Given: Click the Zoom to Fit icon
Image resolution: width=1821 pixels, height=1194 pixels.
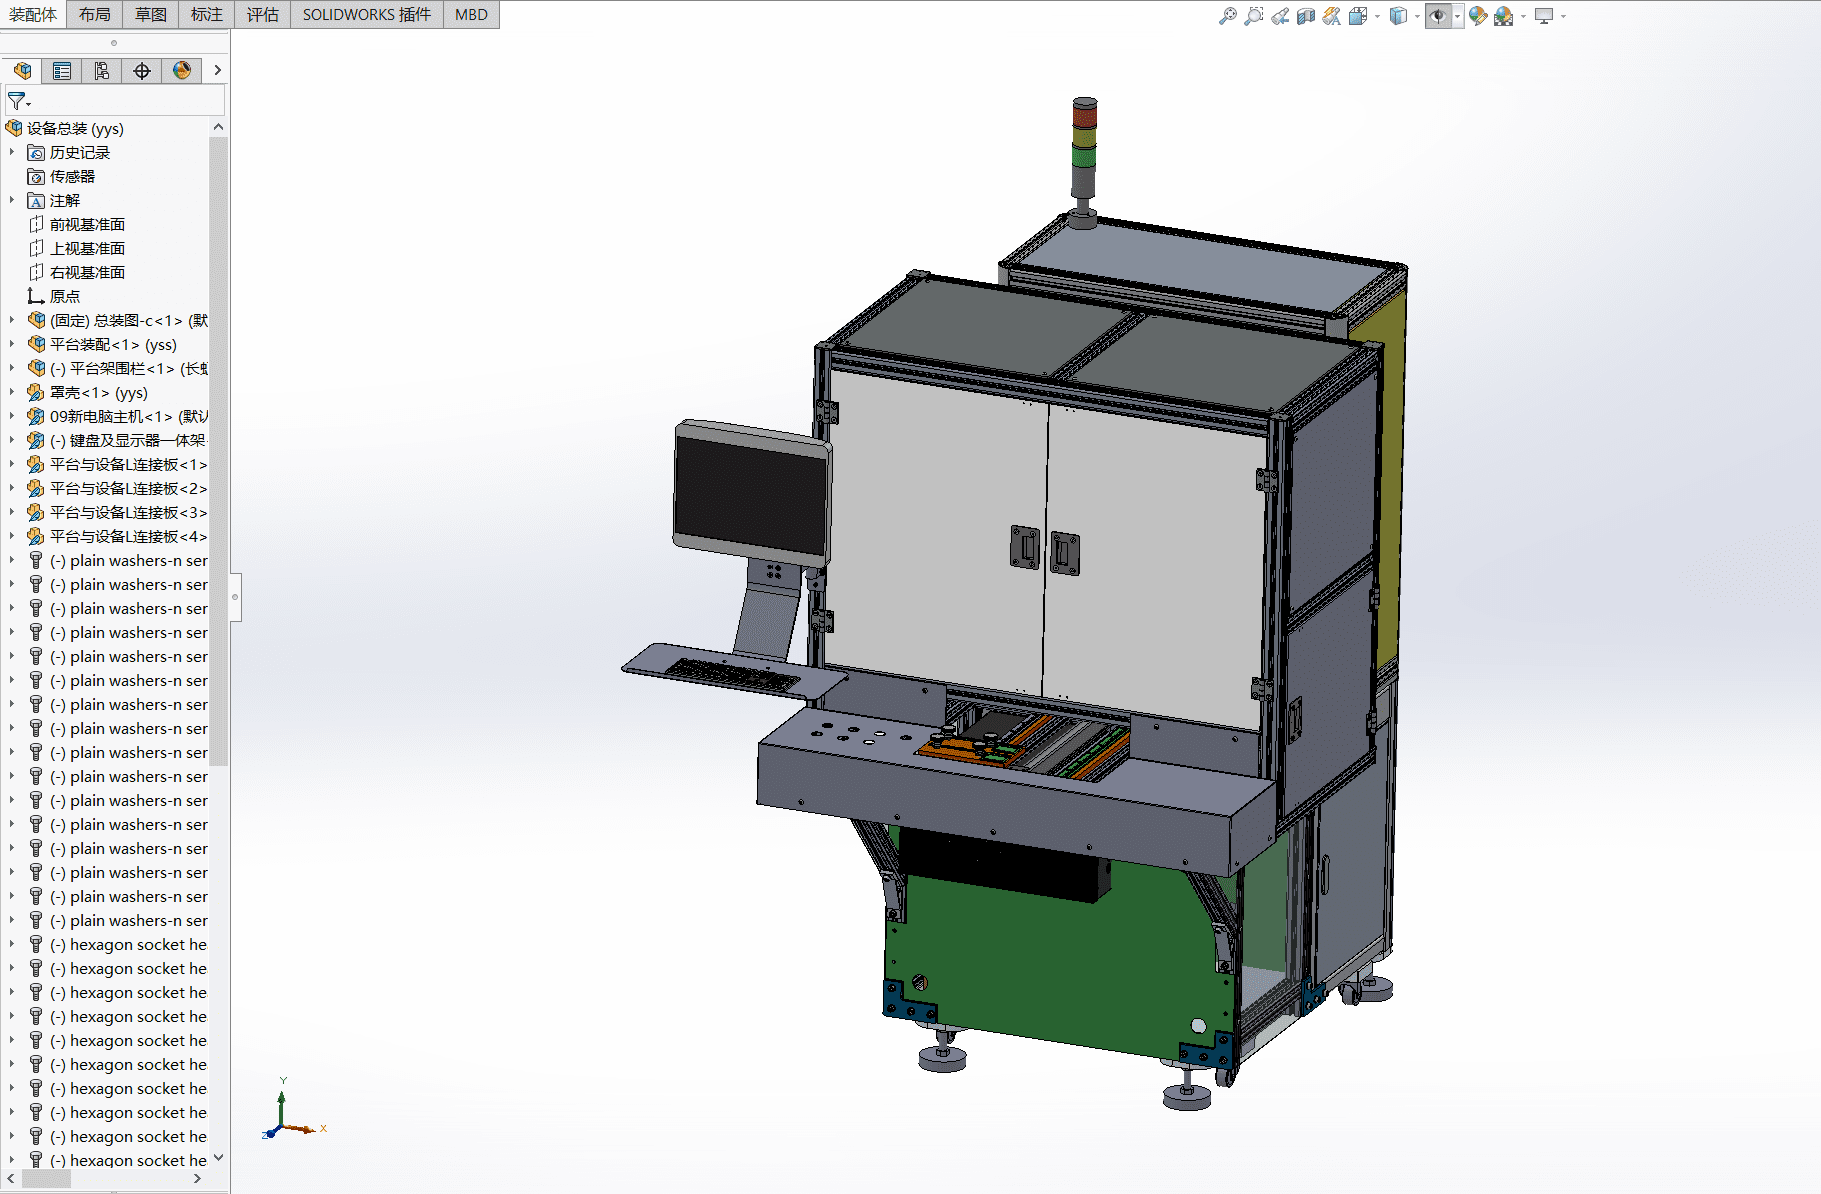Looking at the screenshot, I should [1227, 16].
